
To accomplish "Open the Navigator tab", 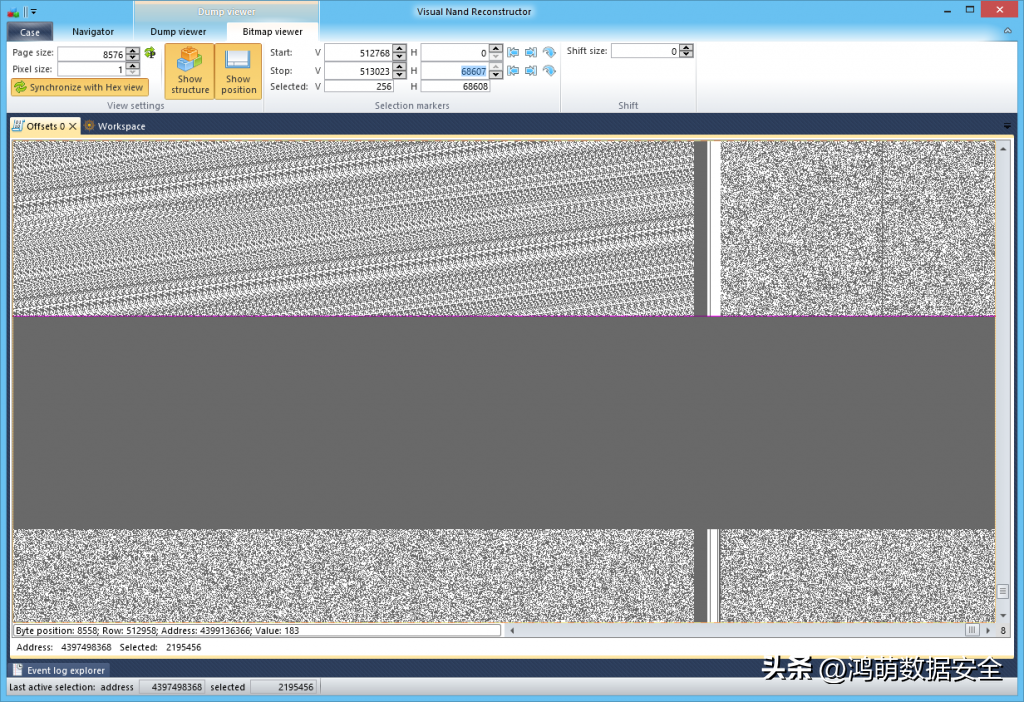I will [x=93, y=31].
